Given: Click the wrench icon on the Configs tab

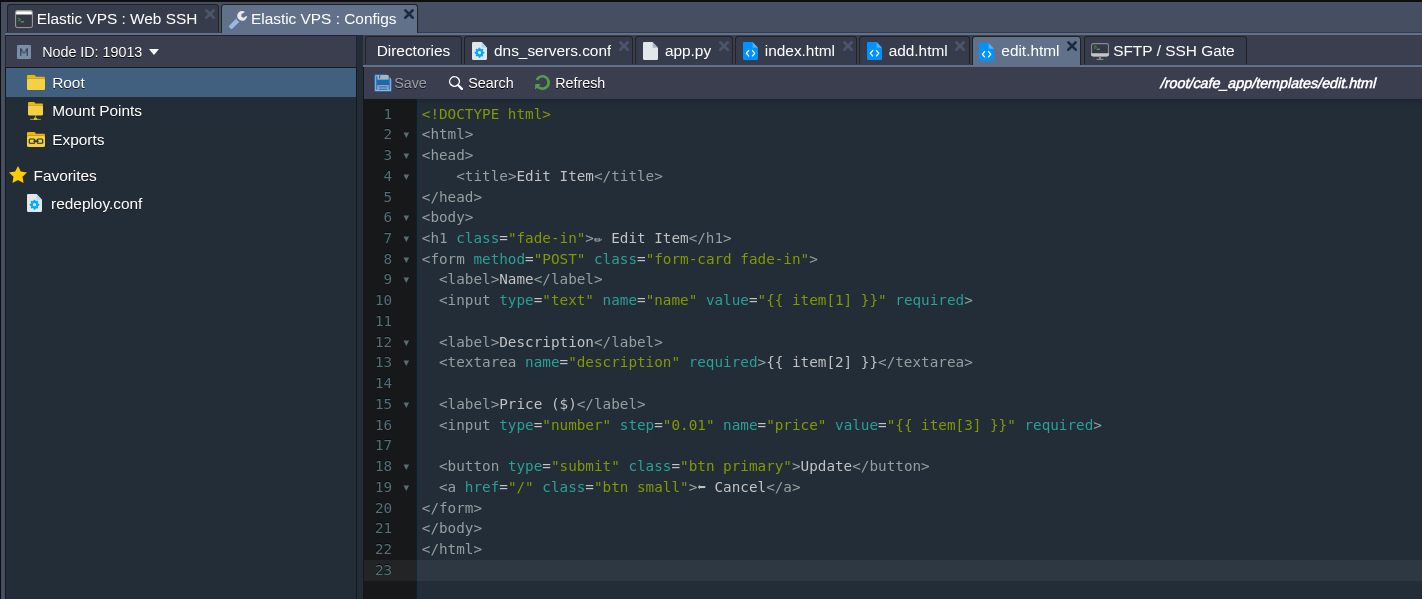Looking at the screenshot, I should pyautogui.click(x=237, y=19).
